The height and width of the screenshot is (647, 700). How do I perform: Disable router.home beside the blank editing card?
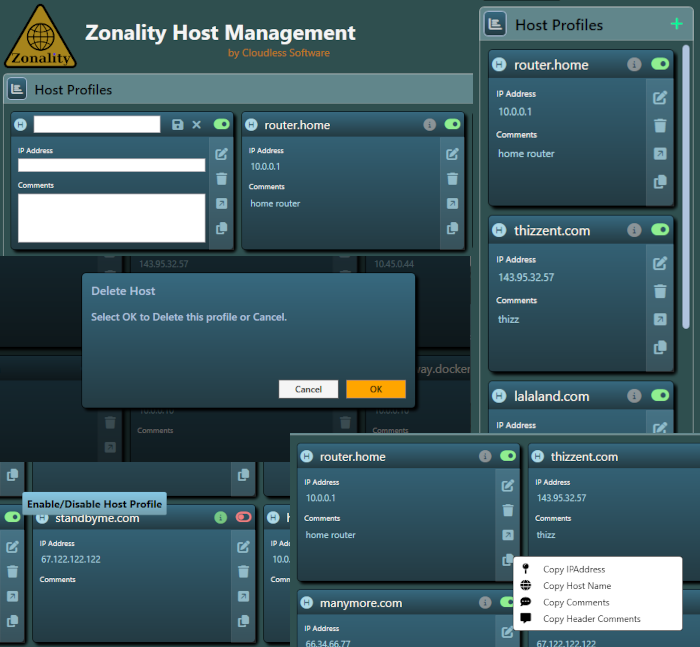tap(452, 124)
